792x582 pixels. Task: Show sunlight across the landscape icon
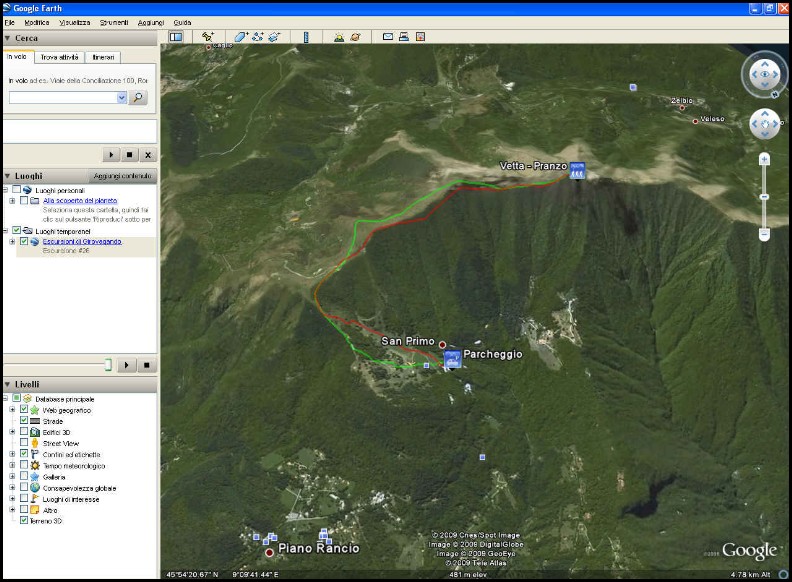[339, 36]
